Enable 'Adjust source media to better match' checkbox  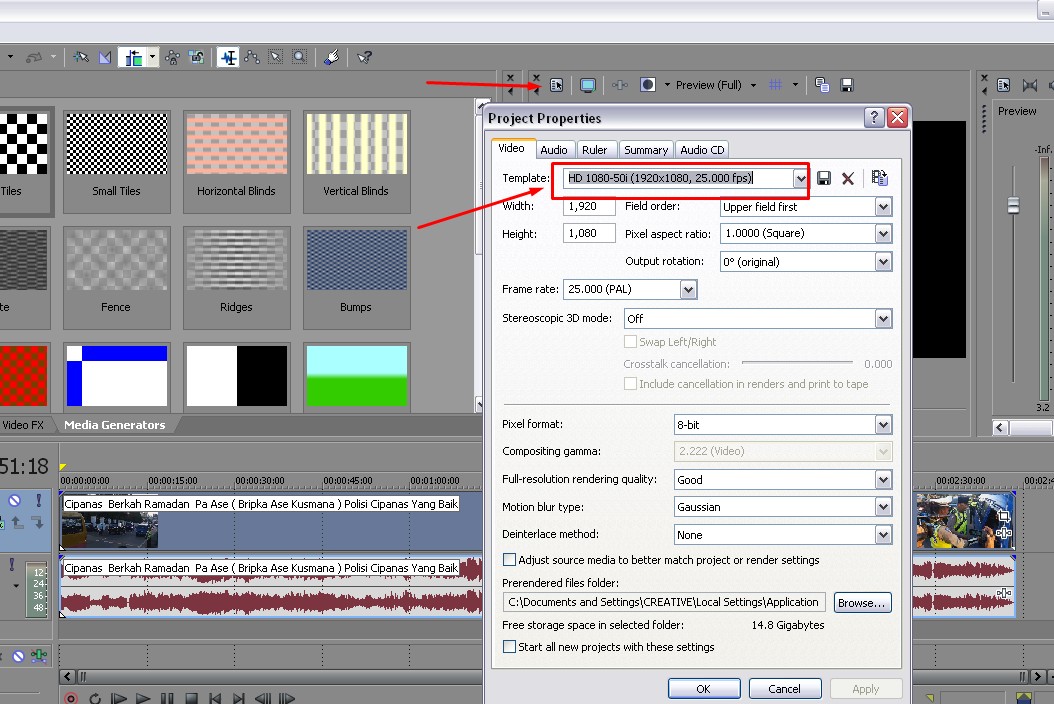tap(510, 560)
